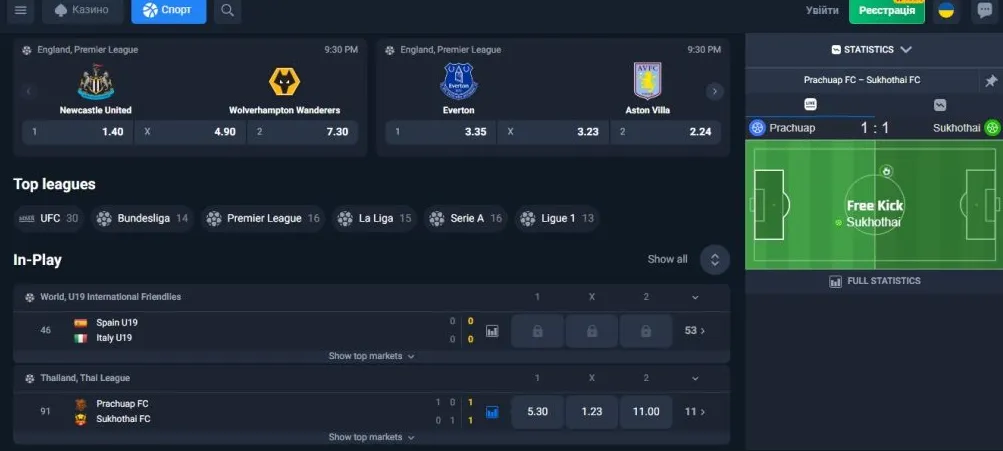
Task: Click the Italy flag icon
Action: 81,338
